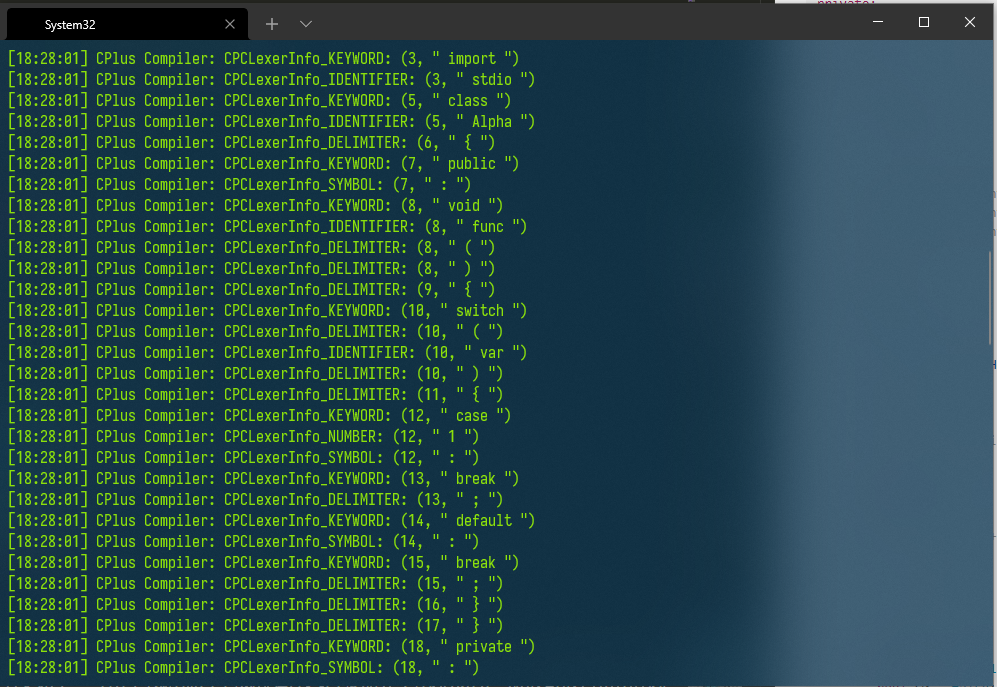Click the SYMBOL log line for line 7
This screenshot has height=687, width=997.
coord(240,184)
